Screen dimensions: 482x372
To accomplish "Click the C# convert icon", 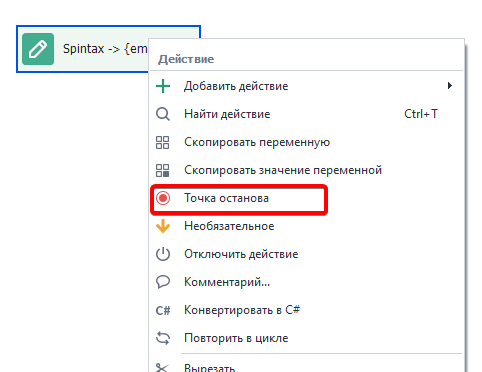I will pyautogui.click(x=163, y=310).
